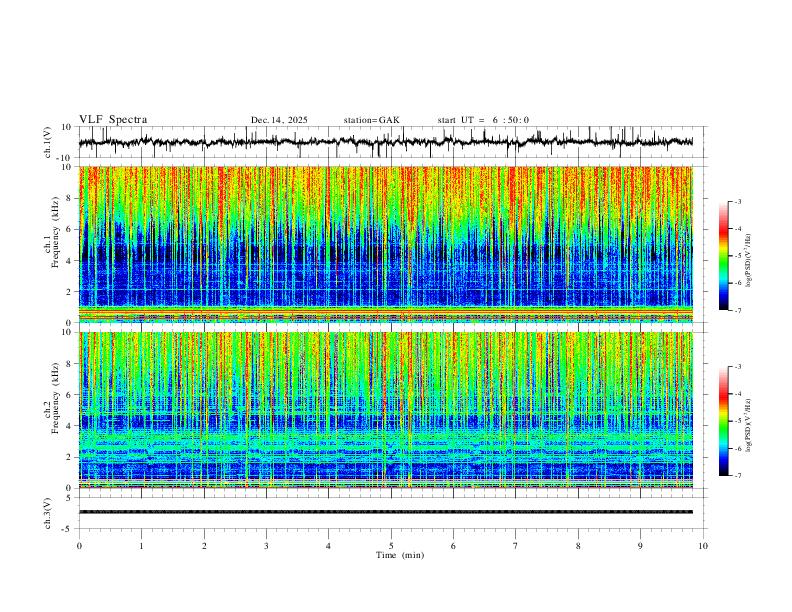Click the upper PSD color scale bar
The image size is (792, 612).
724,256
